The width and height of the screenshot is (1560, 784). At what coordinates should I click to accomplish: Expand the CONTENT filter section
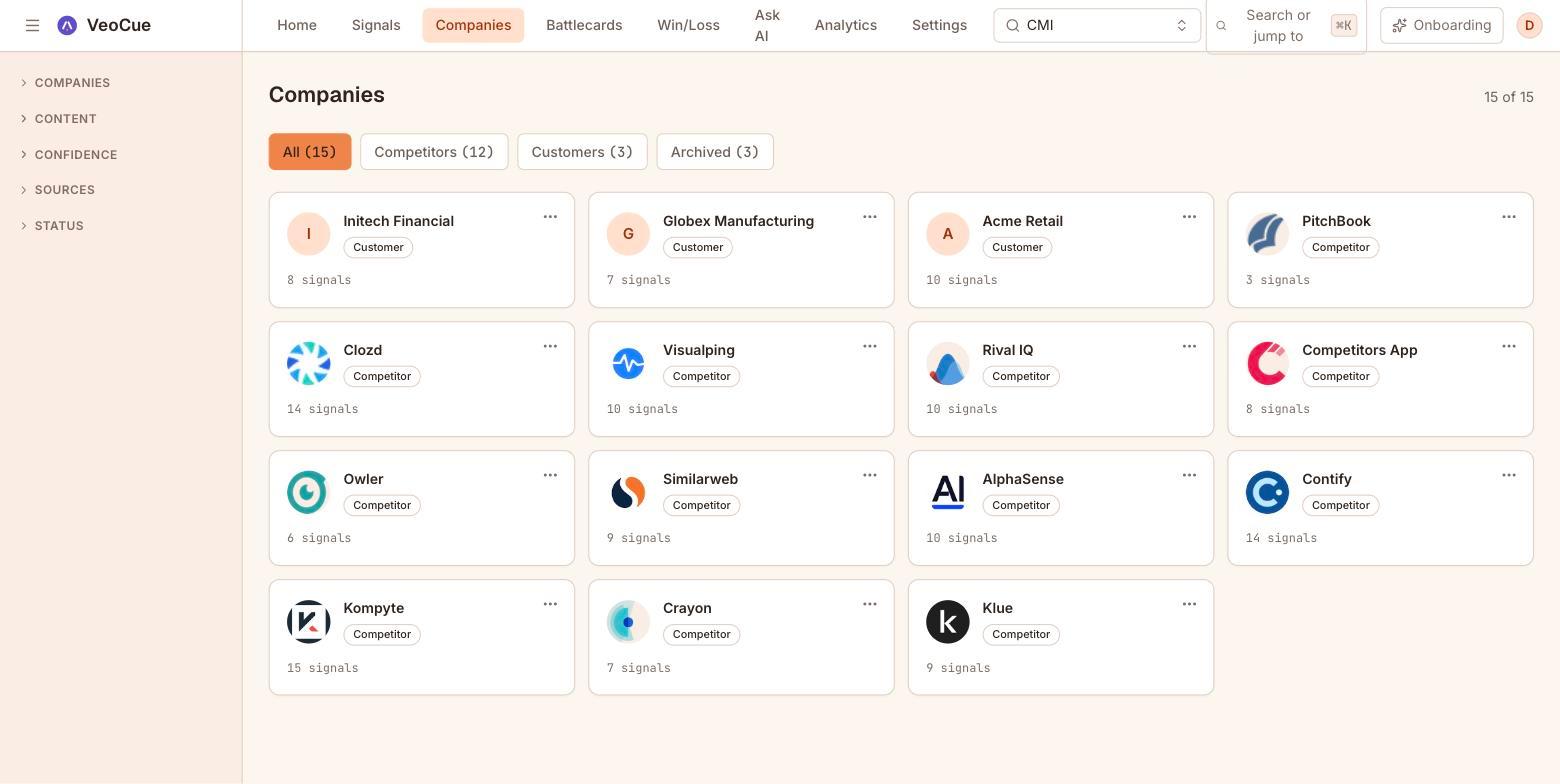[59, 119]
